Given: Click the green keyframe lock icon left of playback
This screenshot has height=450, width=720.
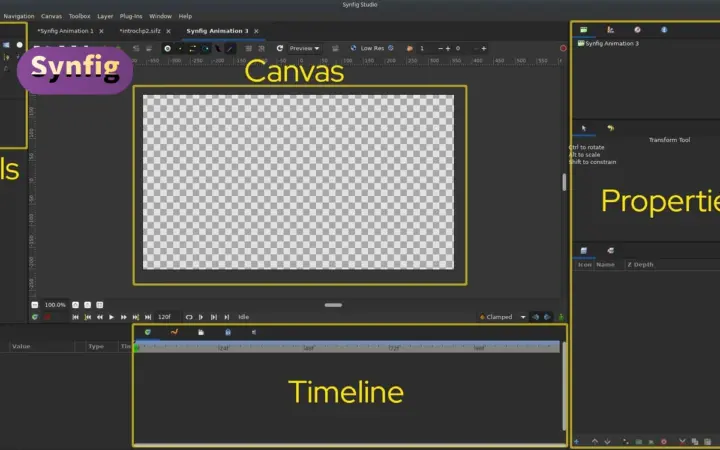Looking at the screenshot, I should (35, 317).
